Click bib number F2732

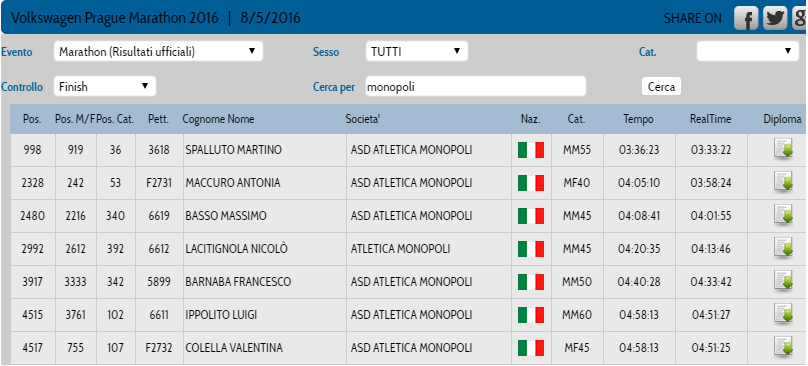pyautogui.click(x=158, y=348)
